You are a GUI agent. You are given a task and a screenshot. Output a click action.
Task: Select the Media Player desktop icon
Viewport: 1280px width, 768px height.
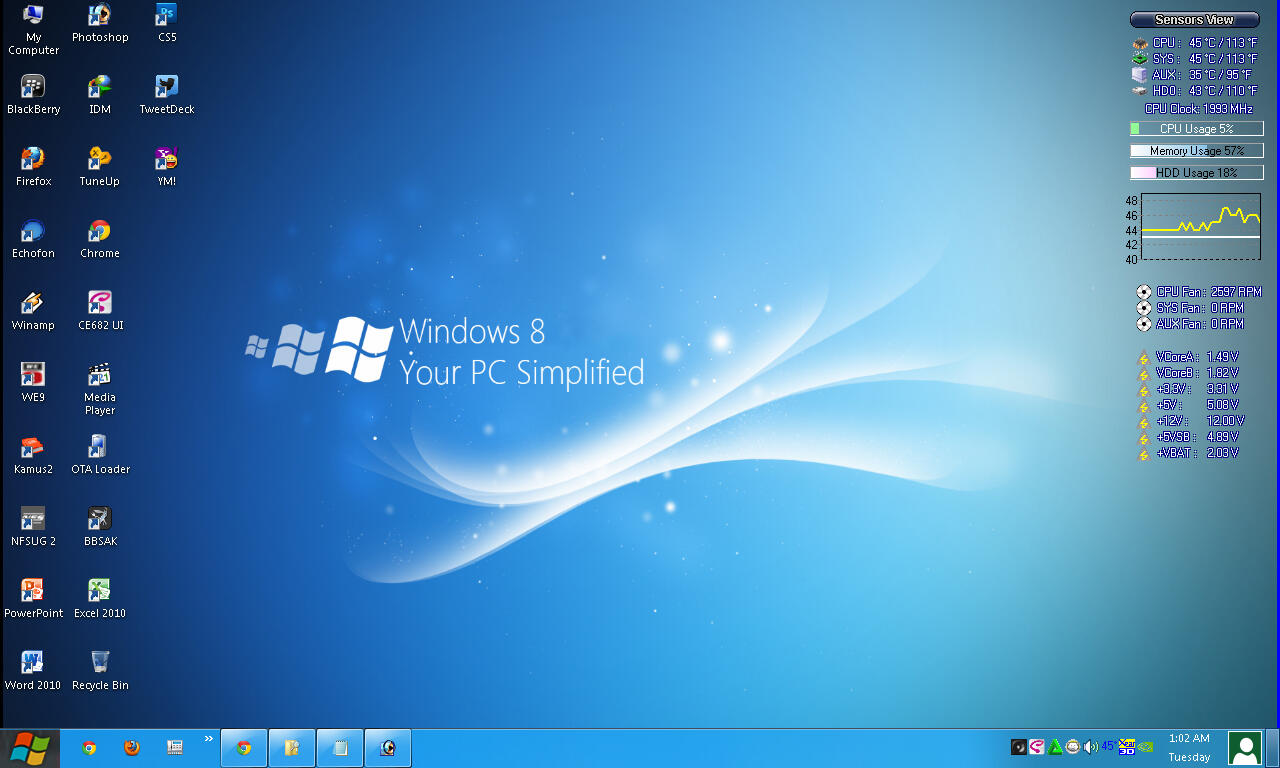click(x=100, y=389)
